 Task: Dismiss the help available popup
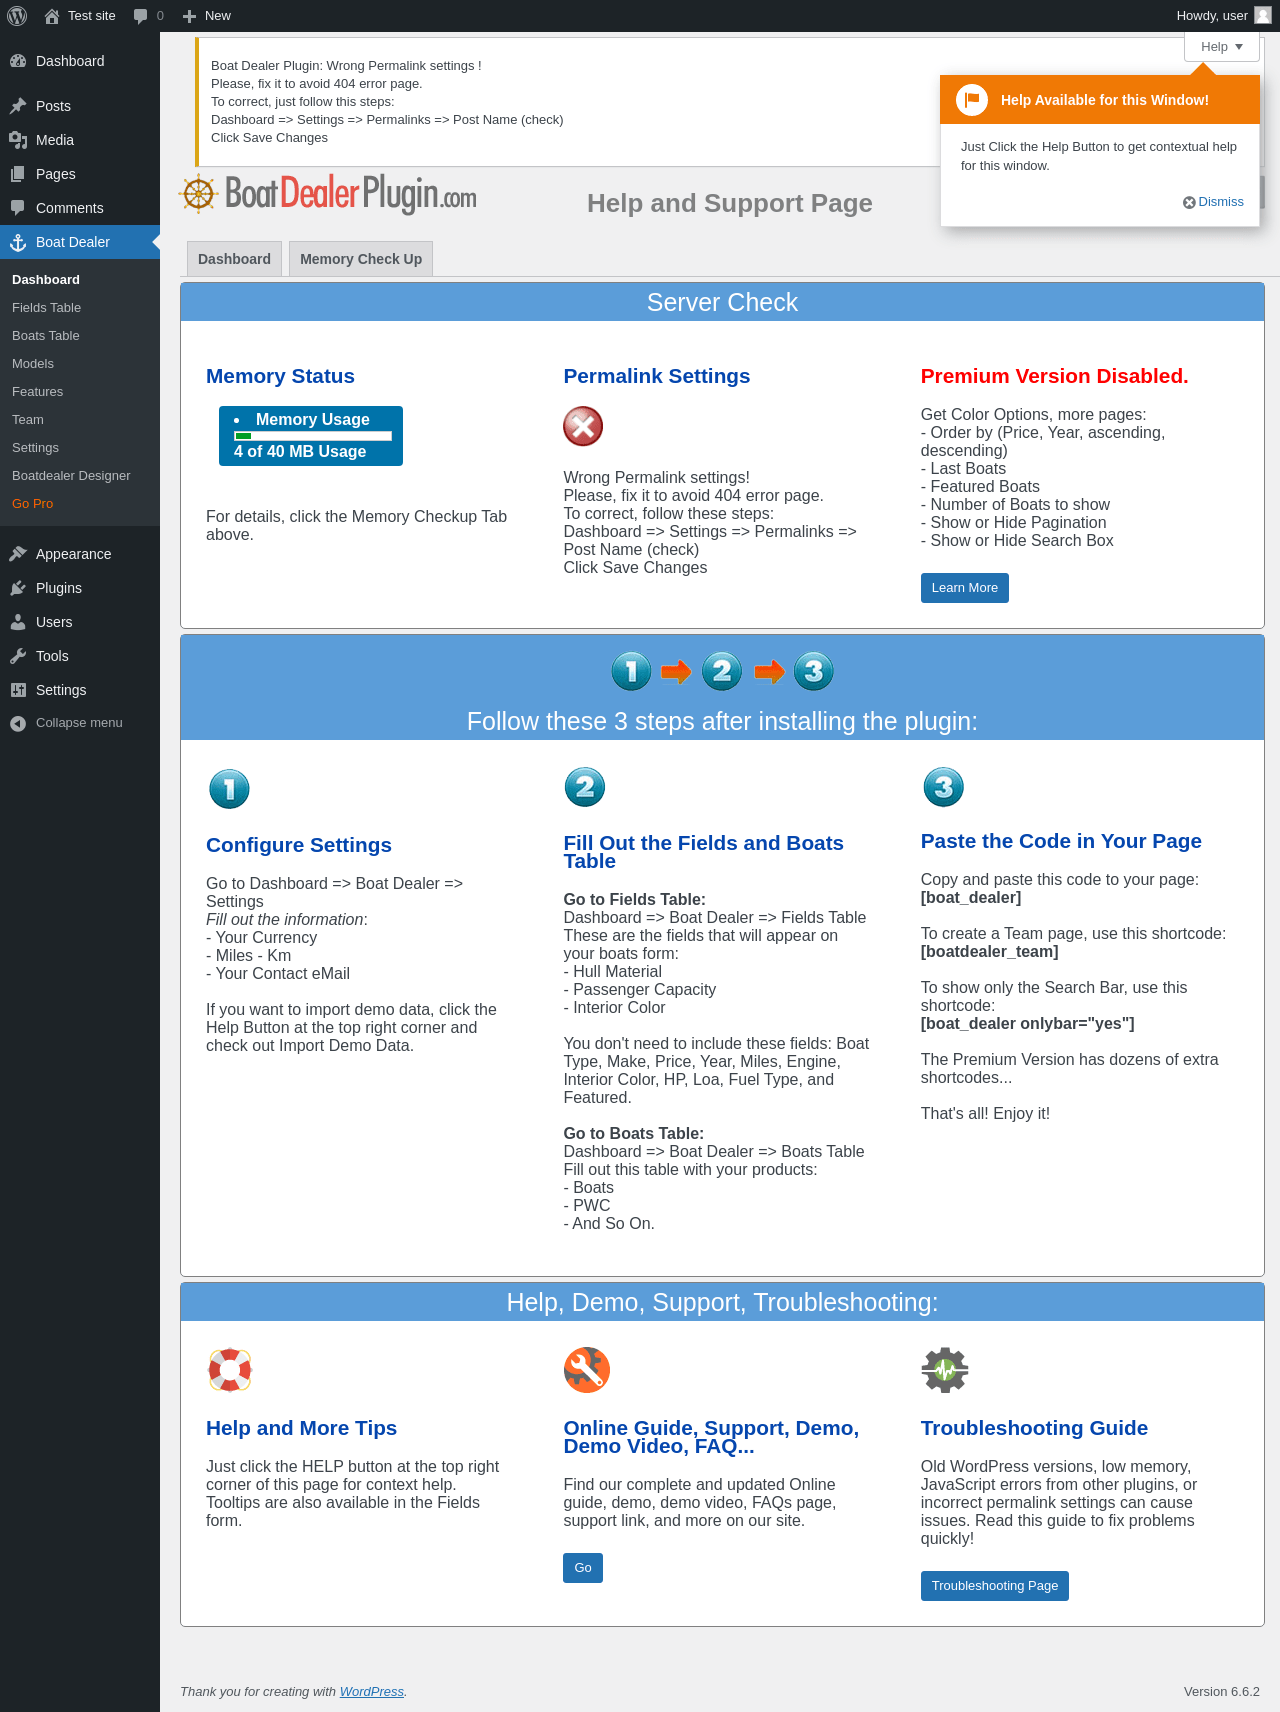pos(1214,202)
